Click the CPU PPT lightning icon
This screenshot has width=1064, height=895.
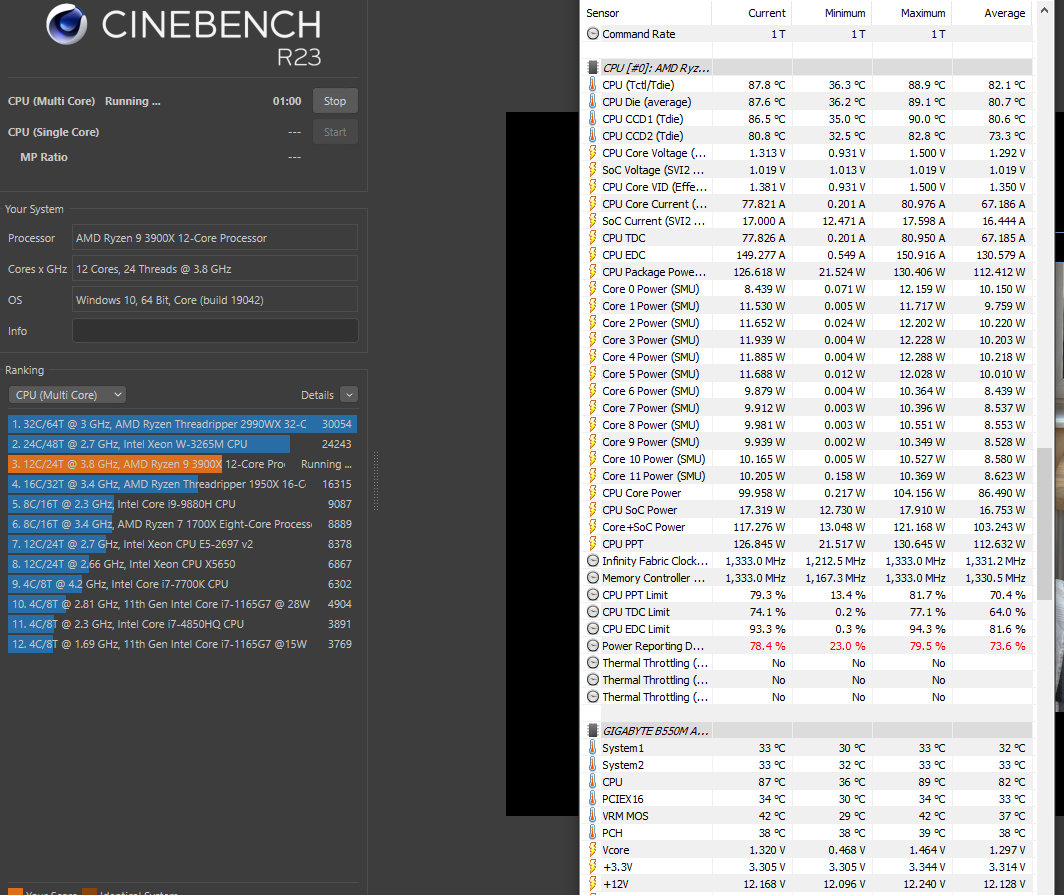click(592, 544)
